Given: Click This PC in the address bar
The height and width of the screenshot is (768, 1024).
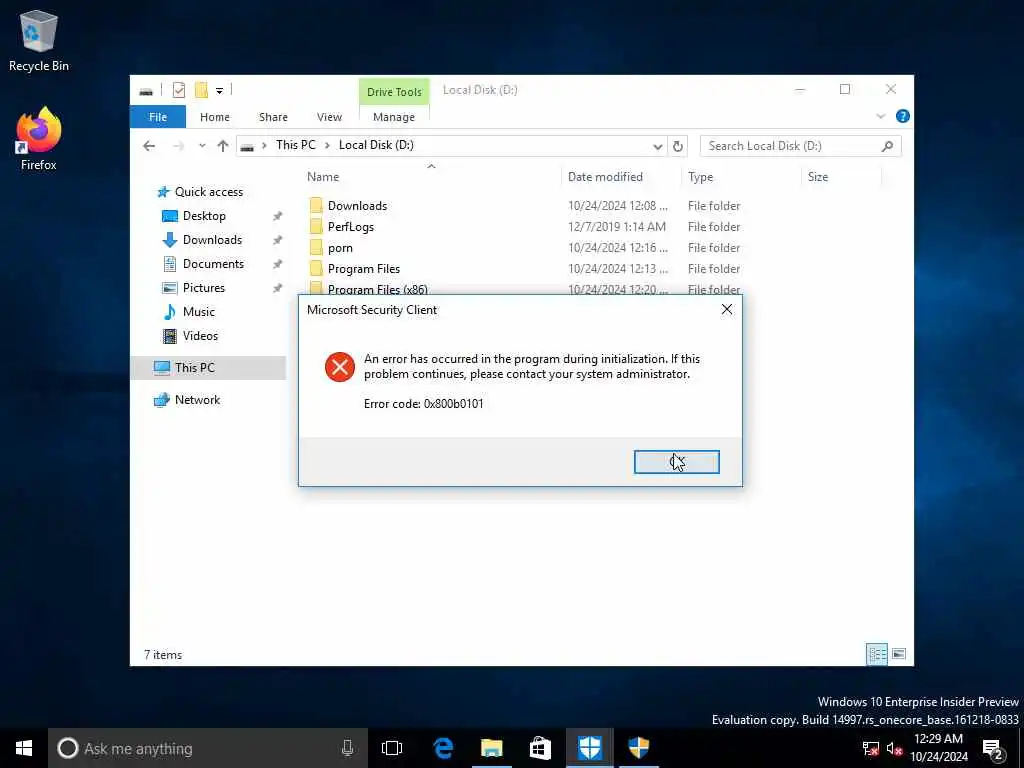Looking at the screenshot, I should click(x=295, y=145).
